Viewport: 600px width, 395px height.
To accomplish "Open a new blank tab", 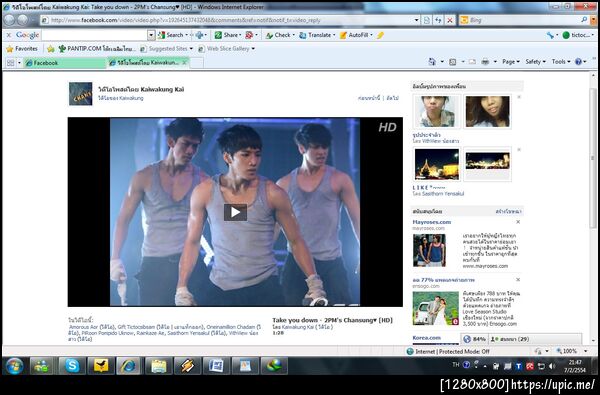I will click(x=196, y=63).
